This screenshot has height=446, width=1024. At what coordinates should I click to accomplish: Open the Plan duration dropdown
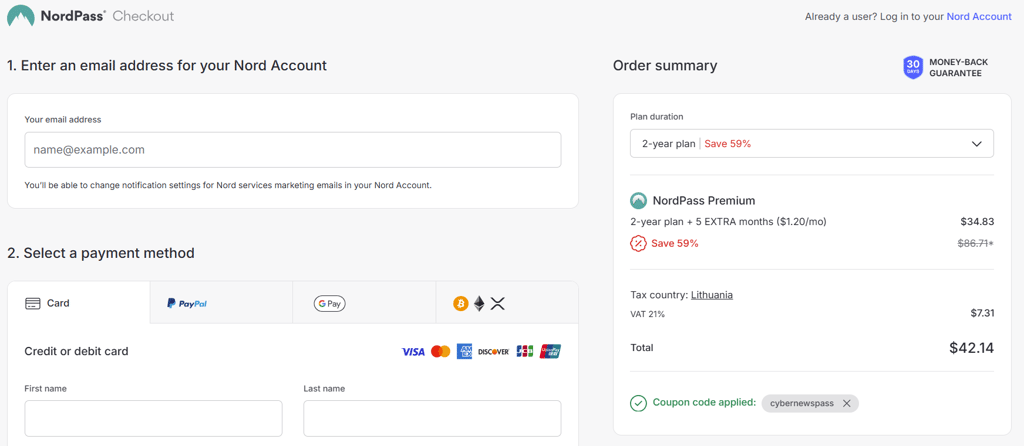pos(812,144)
